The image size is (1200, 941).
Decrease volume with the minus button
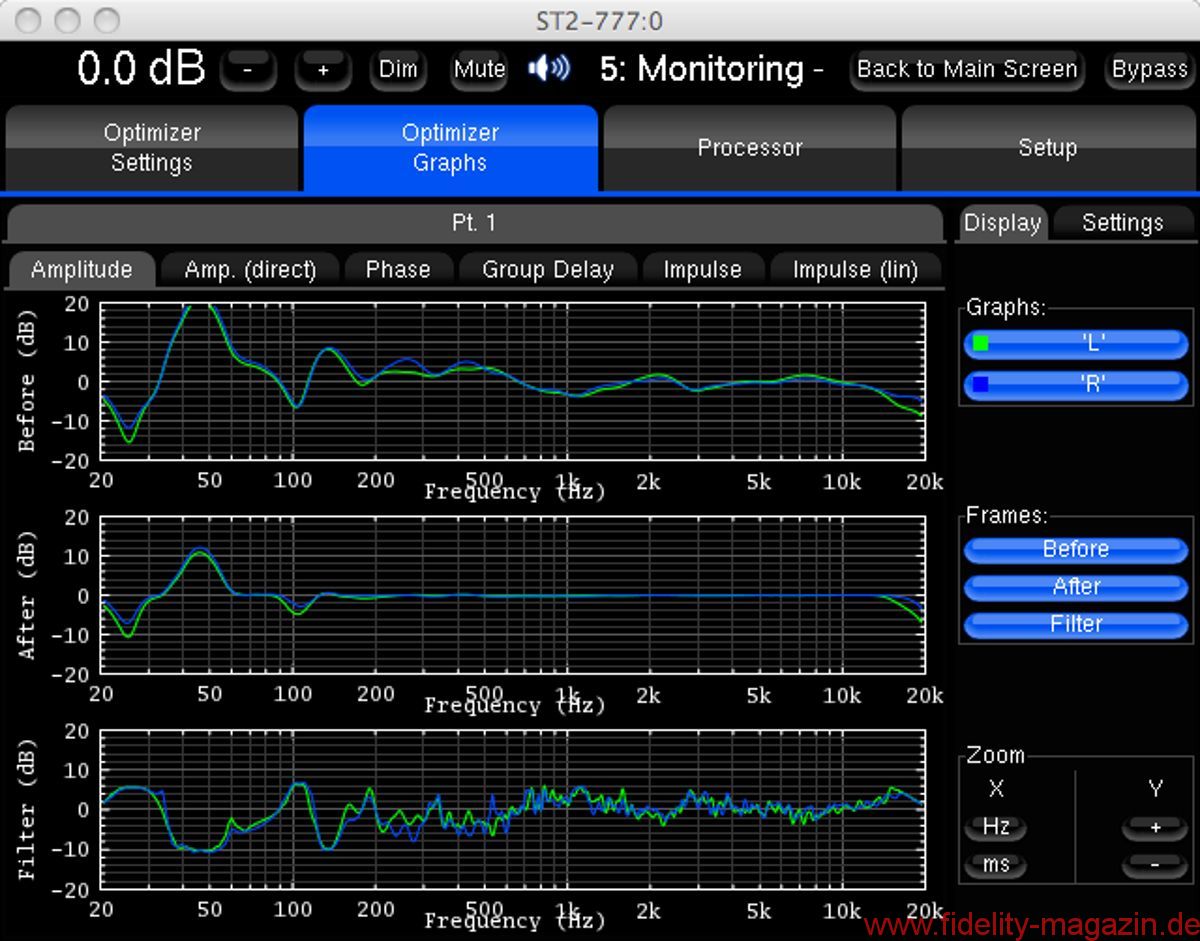pos(248,70)
